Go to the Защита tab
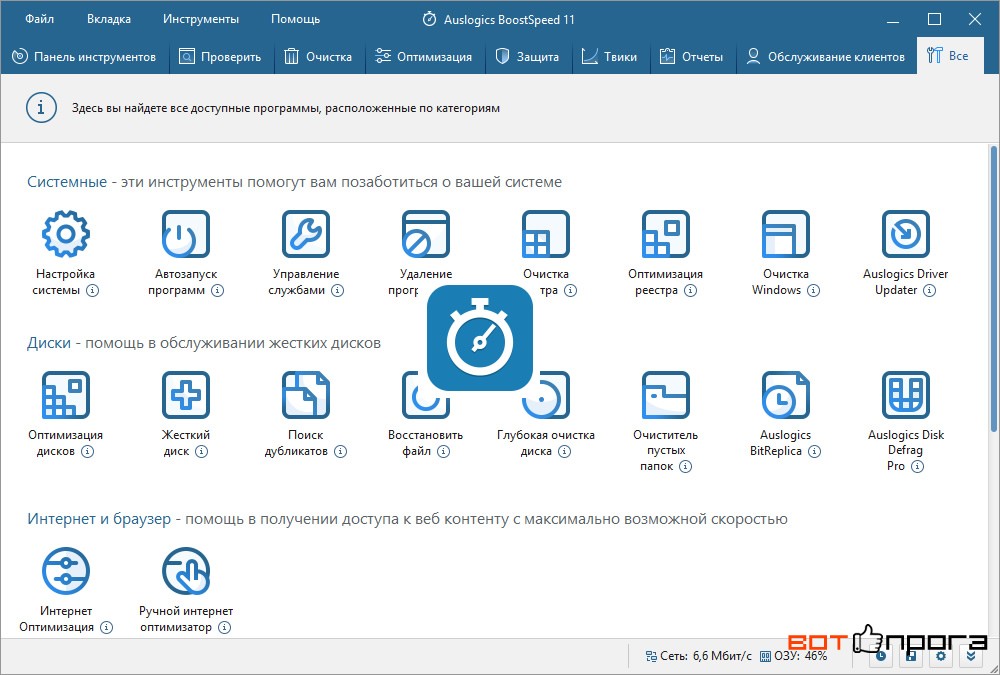The height and width of the screenshot is (675, 1000). pyautogui.click(x=527, y=57)
